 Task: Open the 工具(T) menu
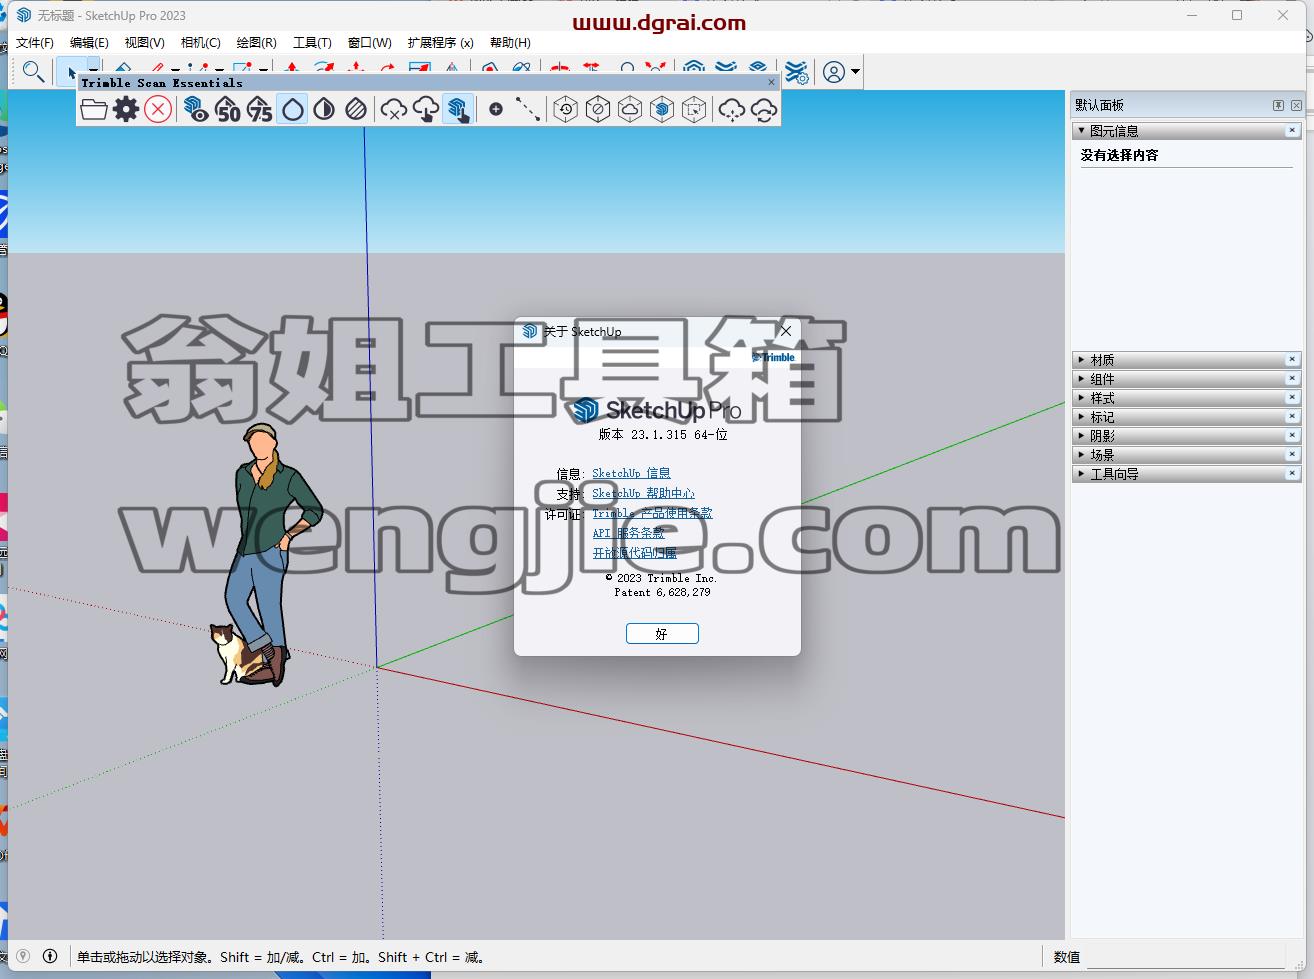tap(312, 42)
